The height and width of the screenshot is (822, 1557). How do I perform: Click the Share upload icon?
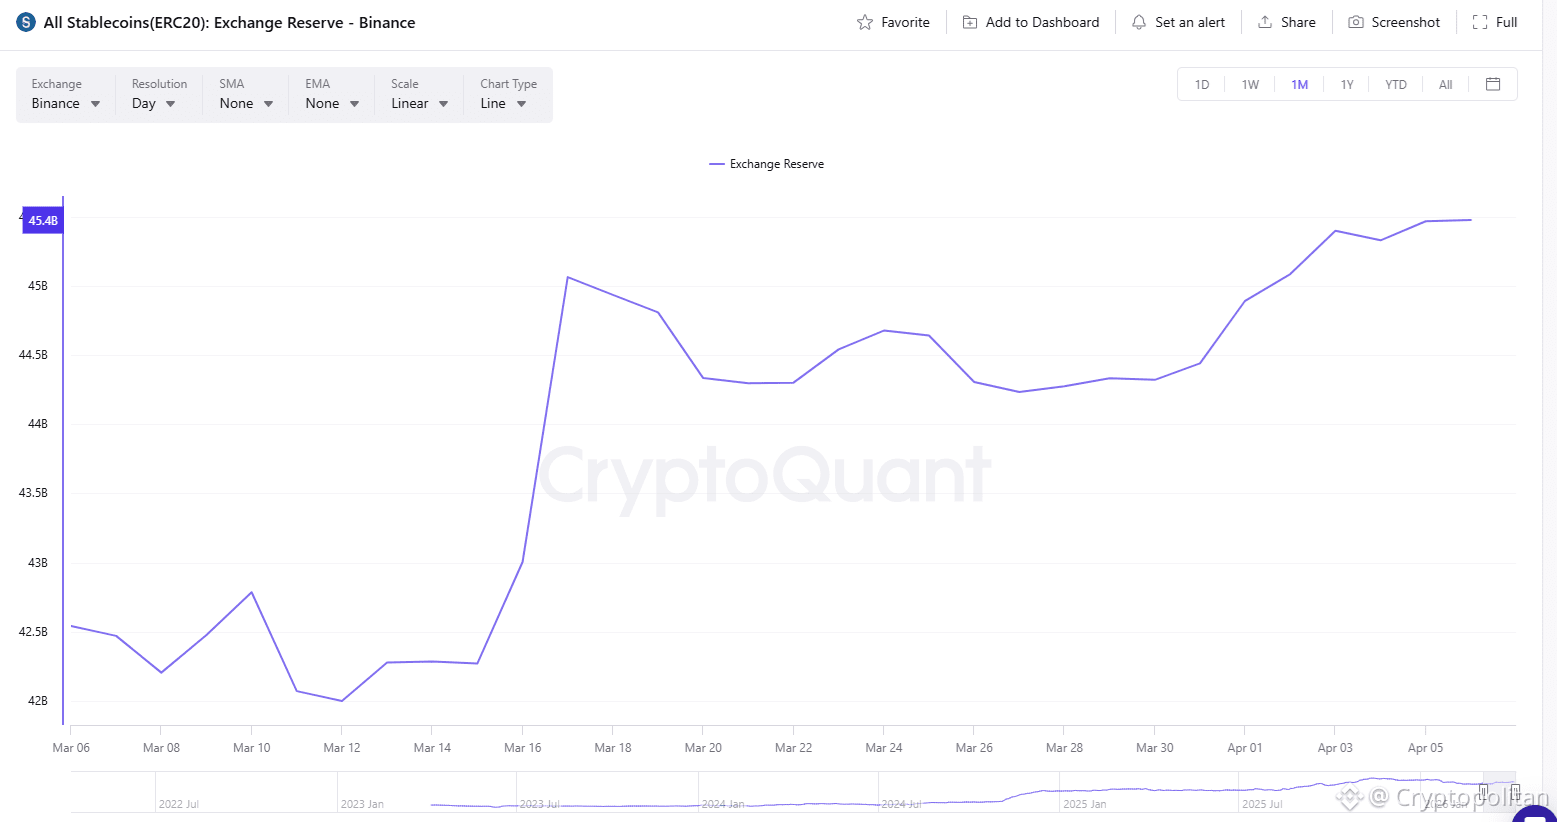(1265, 23)
